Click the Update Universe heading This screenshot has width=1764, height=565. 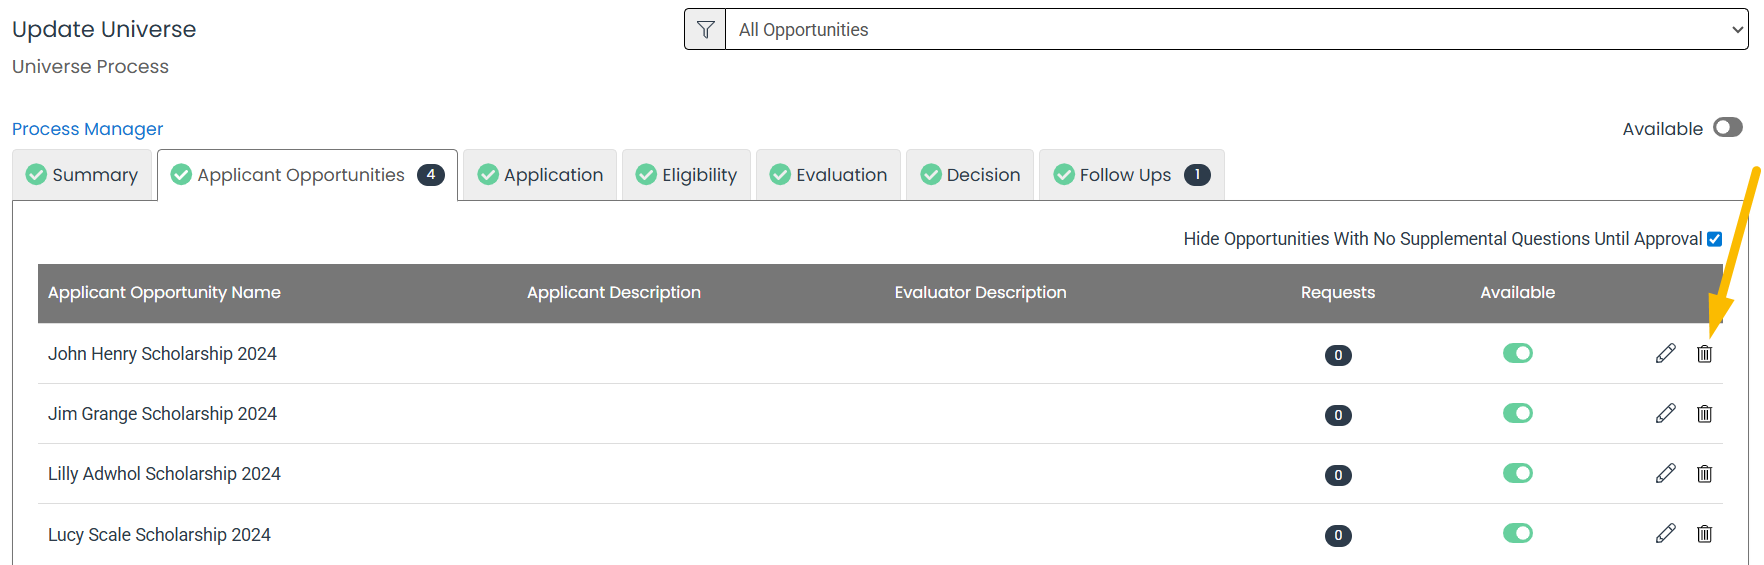(x=104, y=30)
